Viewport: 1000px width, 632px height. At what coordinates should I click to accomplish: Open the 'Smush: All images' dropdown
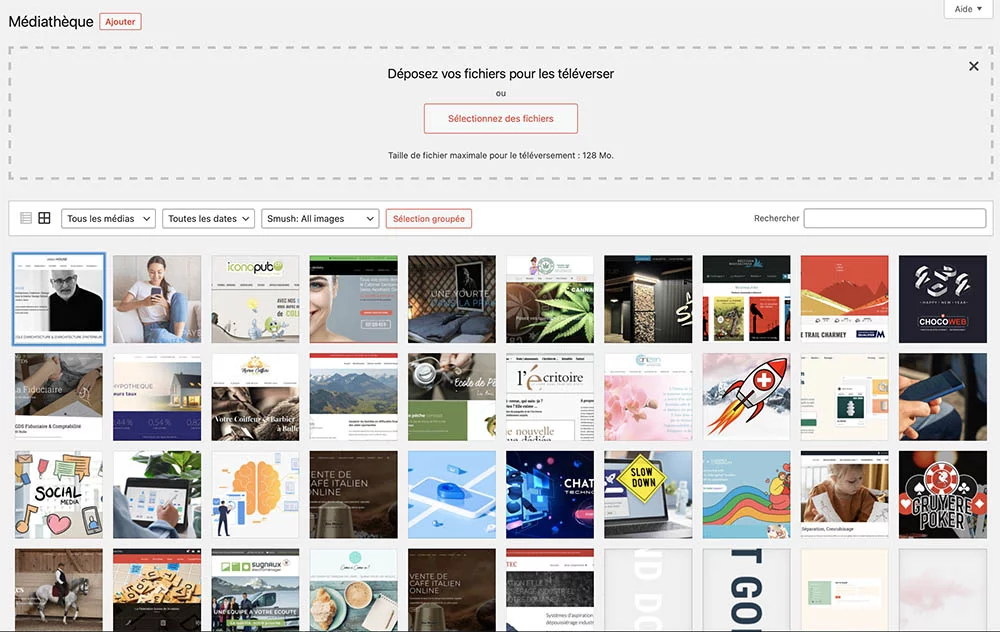click(320, 219)
